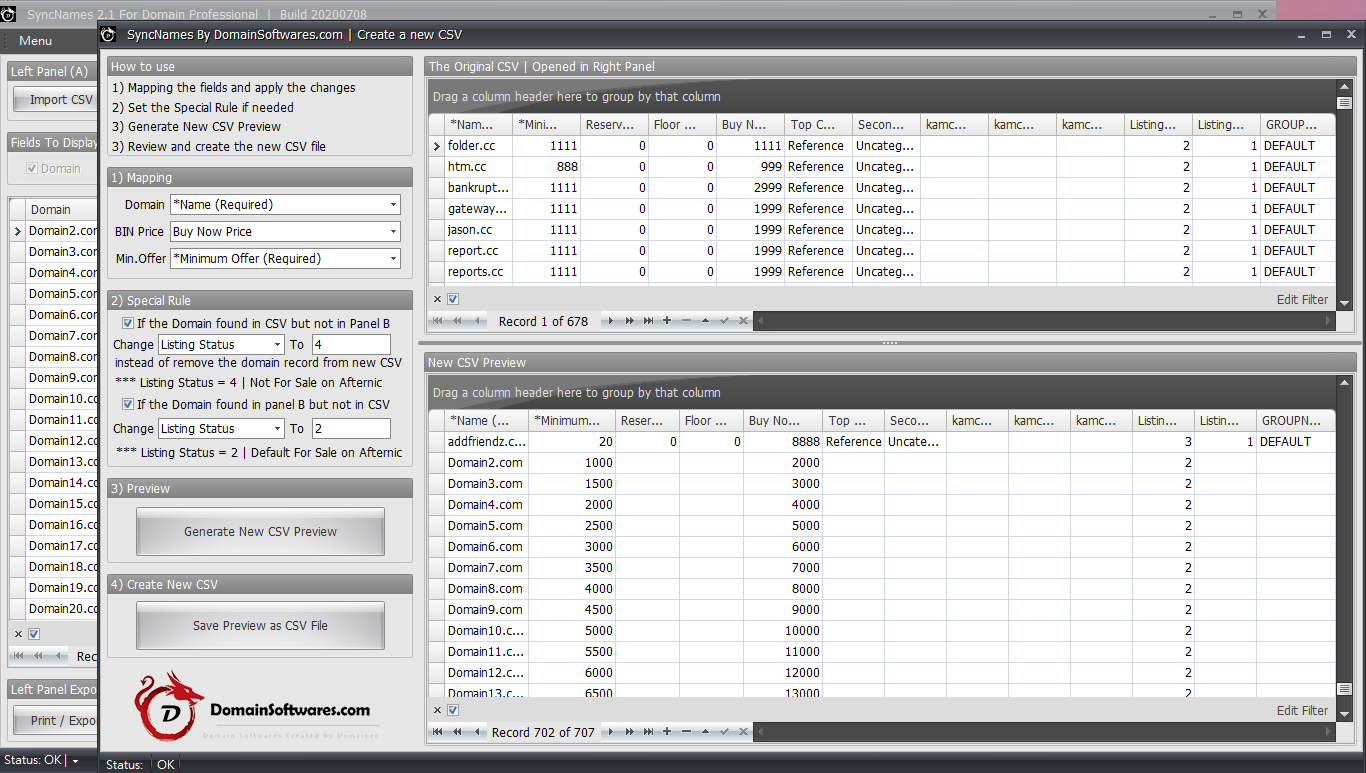Click edit triangle icon in New CSV Preview navigator
The width and height of the screenshot is (1366, 773).
[x=705, y=732]
